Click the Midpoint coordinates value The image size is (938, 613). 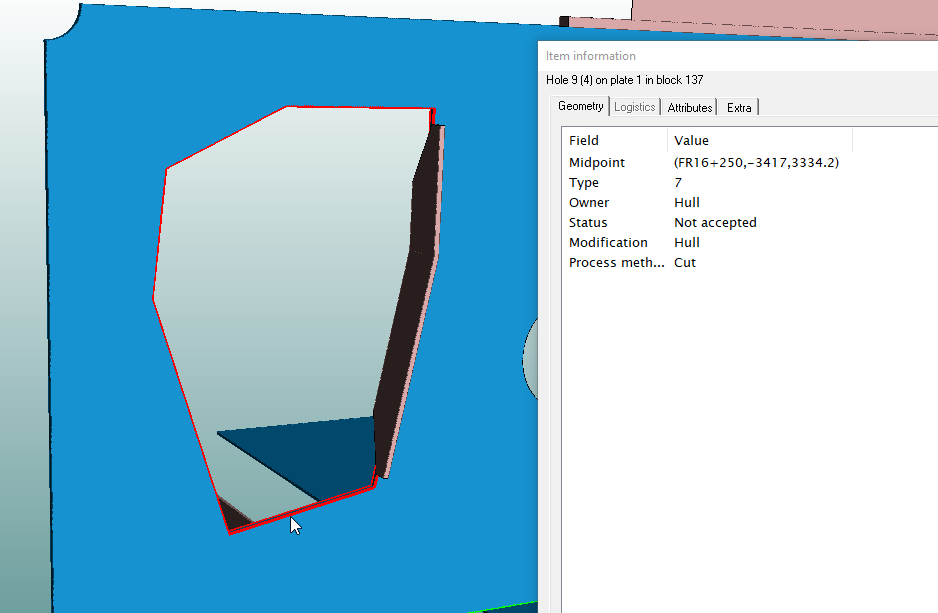[x=756, y=163]
